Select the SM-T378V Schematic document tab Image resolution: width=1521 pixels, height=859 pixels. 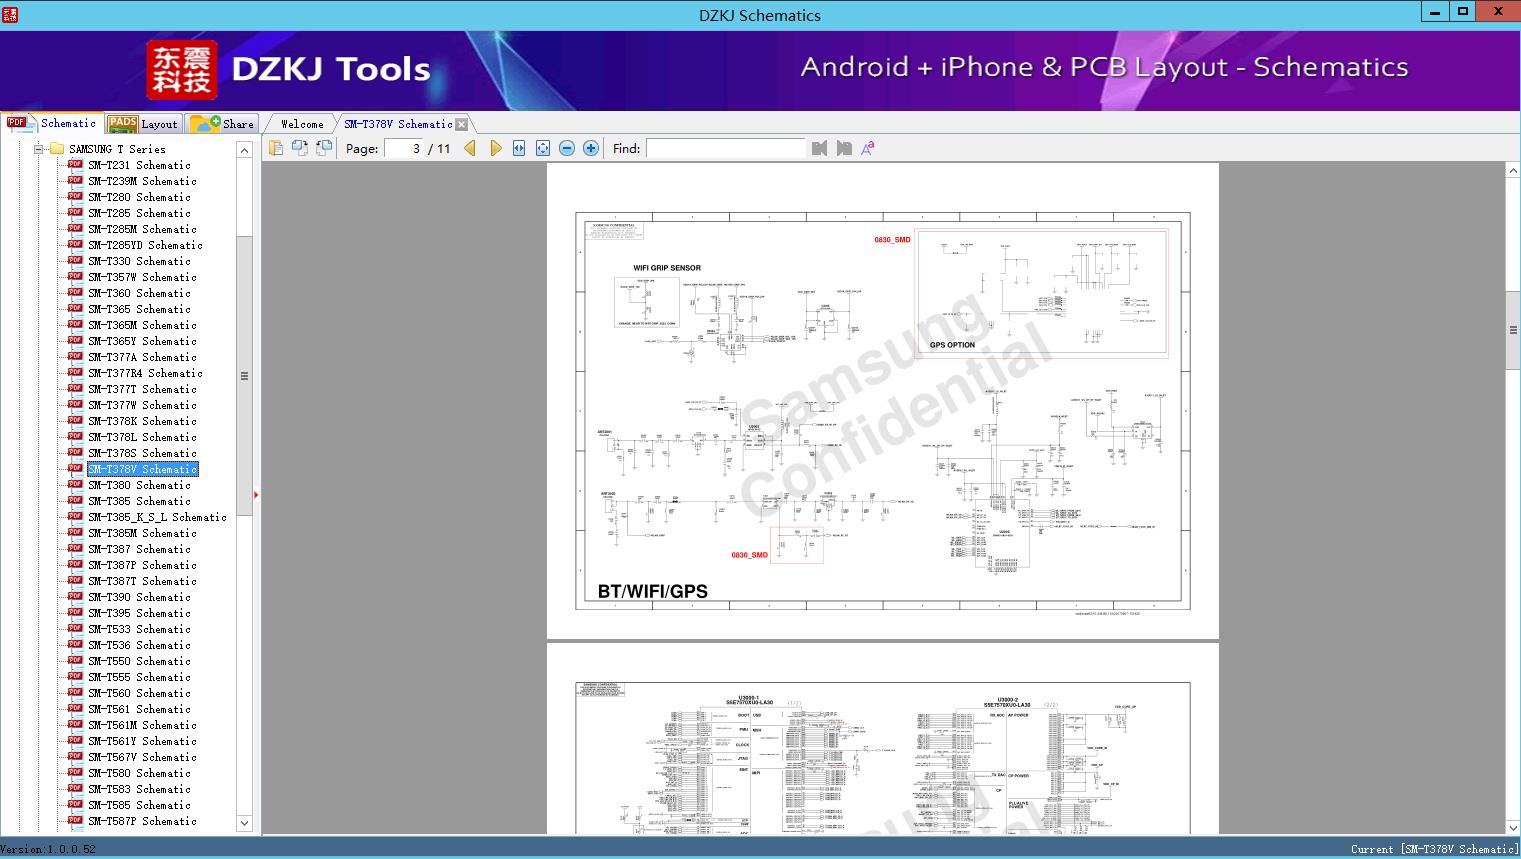pos(398,124)
